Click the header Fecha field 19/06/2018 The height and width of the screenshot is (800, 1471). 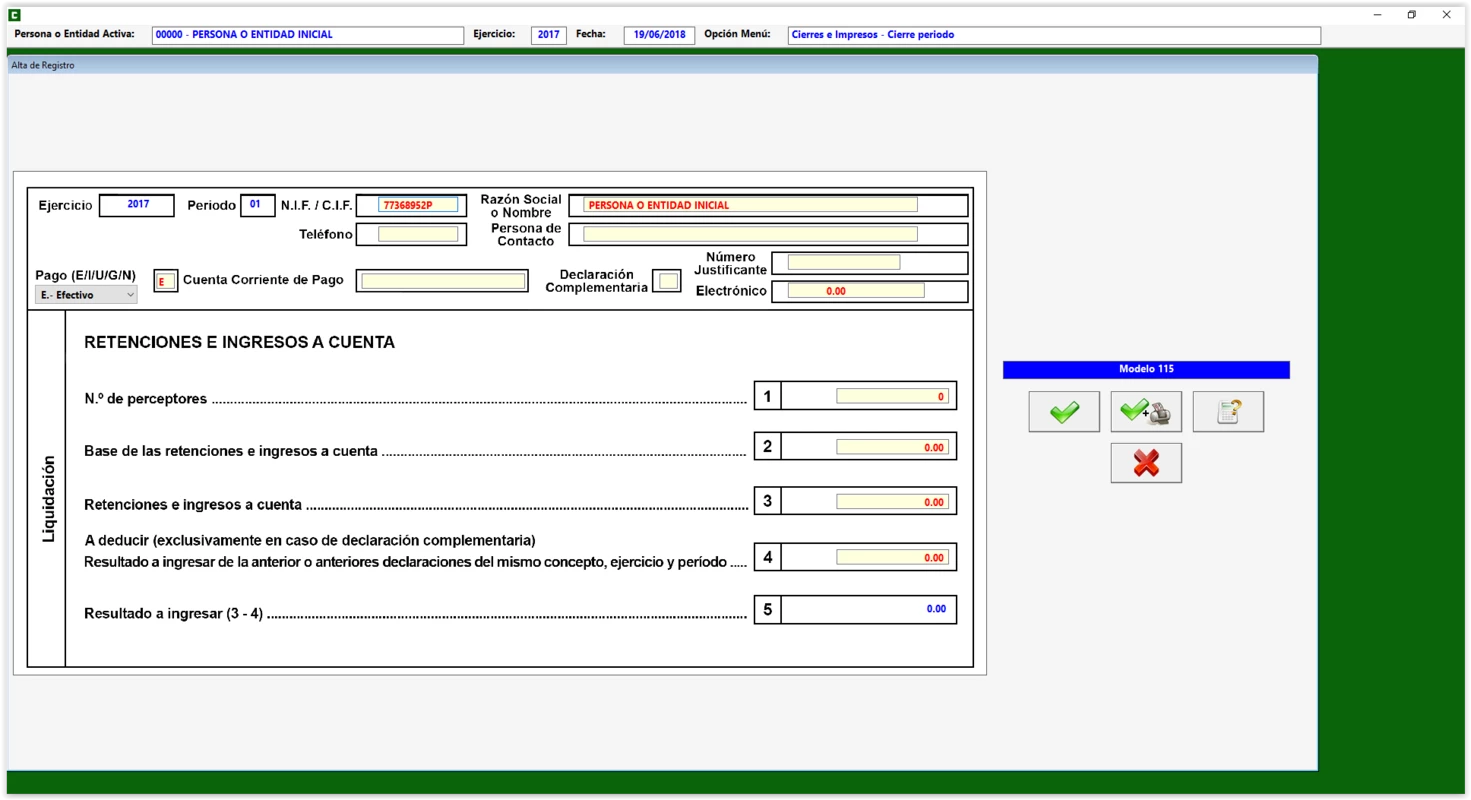pos(659,35)
